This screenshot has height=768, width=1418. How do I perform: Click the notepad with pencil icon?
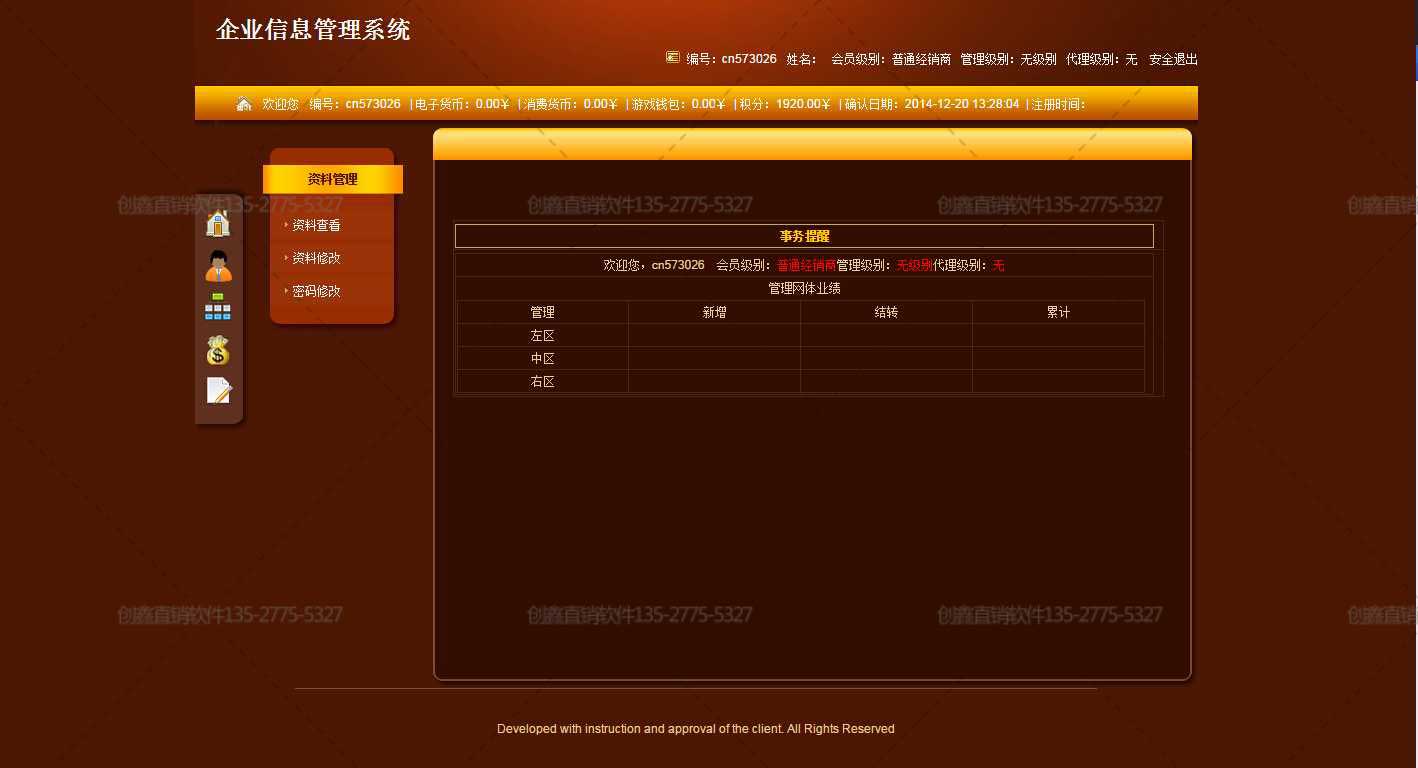coord(218,390)
